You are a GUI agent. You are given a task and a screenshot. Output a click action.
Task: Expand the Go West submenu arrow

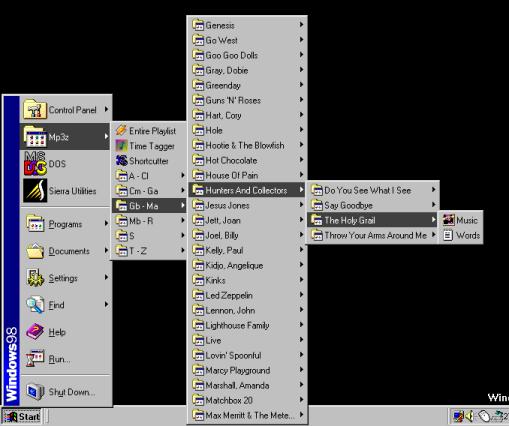pyautogui.click(x=301, y=40)
